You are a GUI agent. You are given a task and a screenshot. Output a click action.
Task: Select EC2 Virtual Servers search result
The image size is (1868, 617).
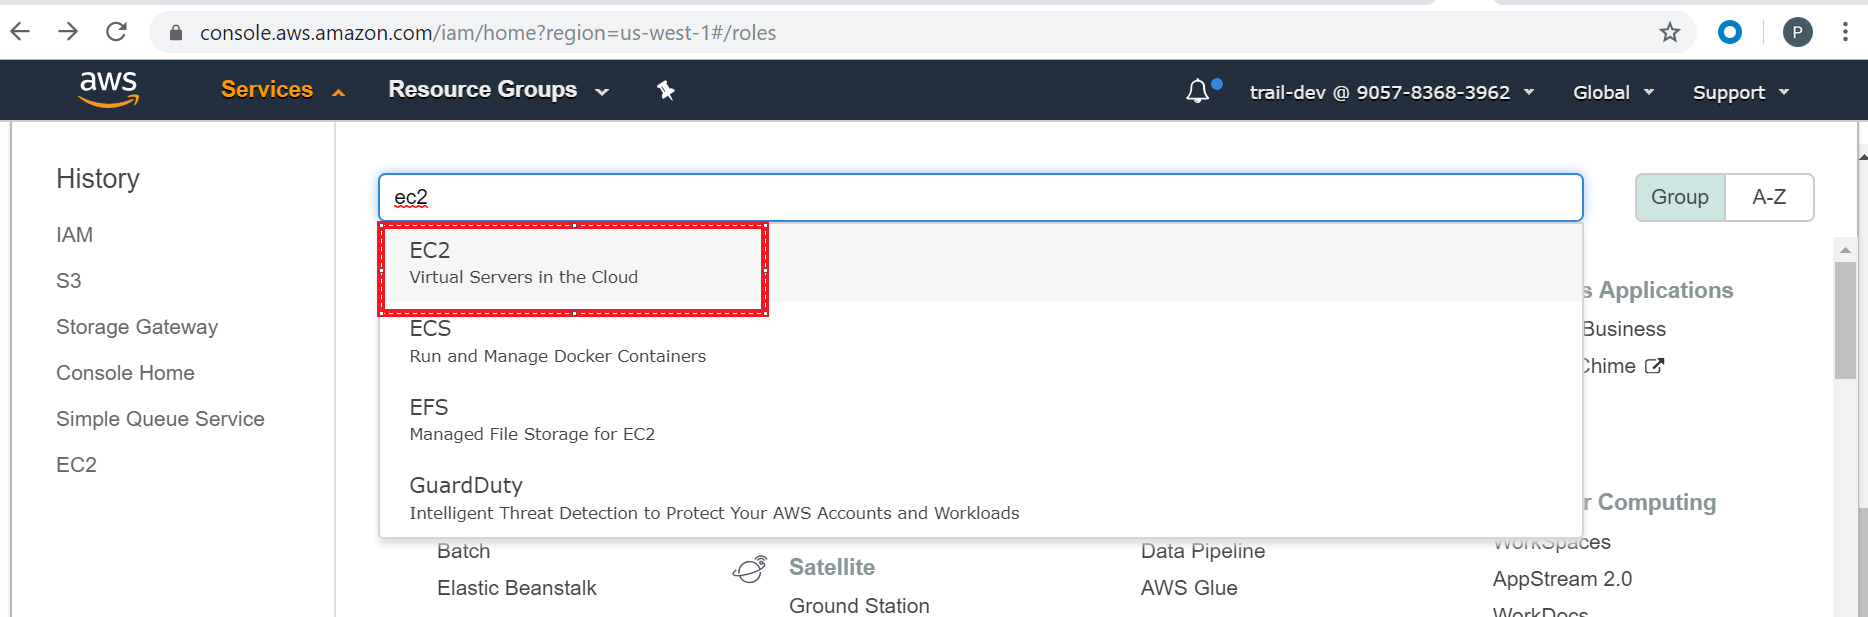tap(523, 263)
